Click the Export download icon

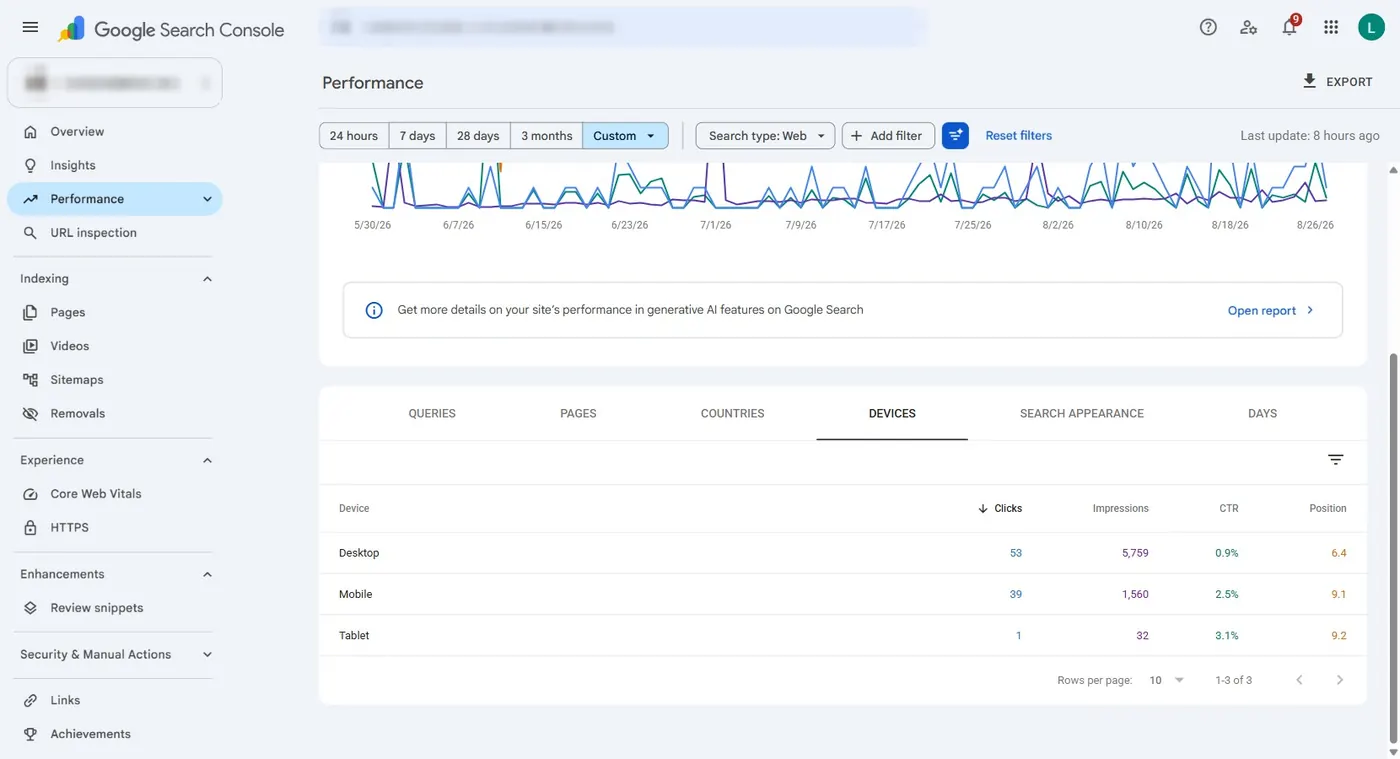(x=1309, y=81)
